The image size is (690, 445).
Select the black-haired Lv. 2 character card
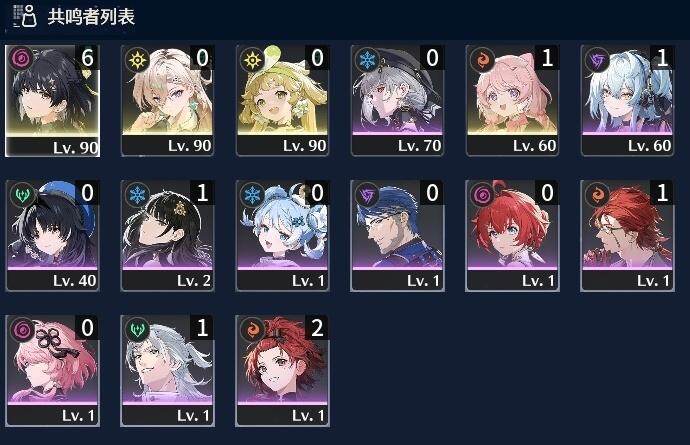point(167,235)
